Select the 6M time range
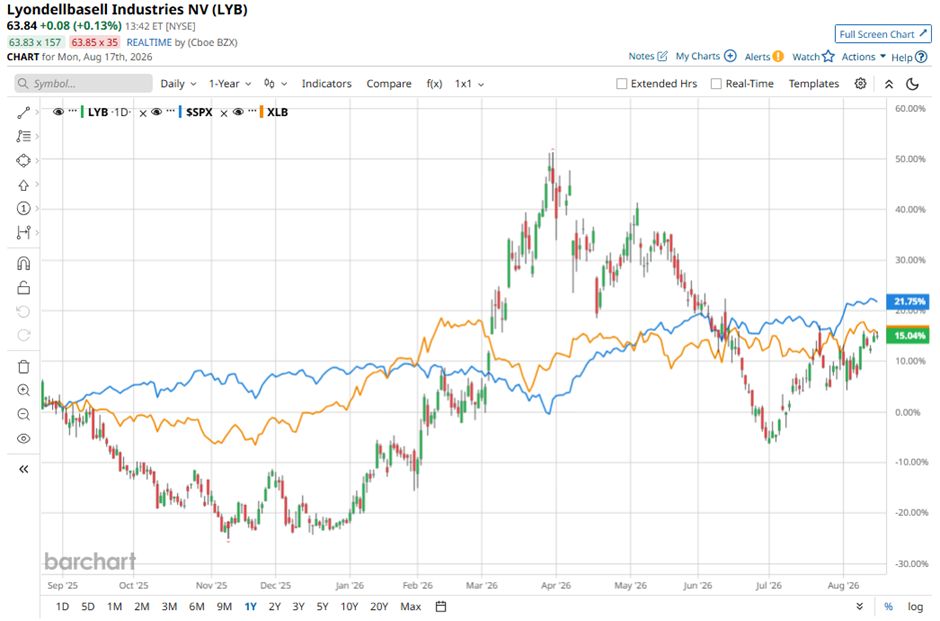940x621 pixels. pos(197,607)
